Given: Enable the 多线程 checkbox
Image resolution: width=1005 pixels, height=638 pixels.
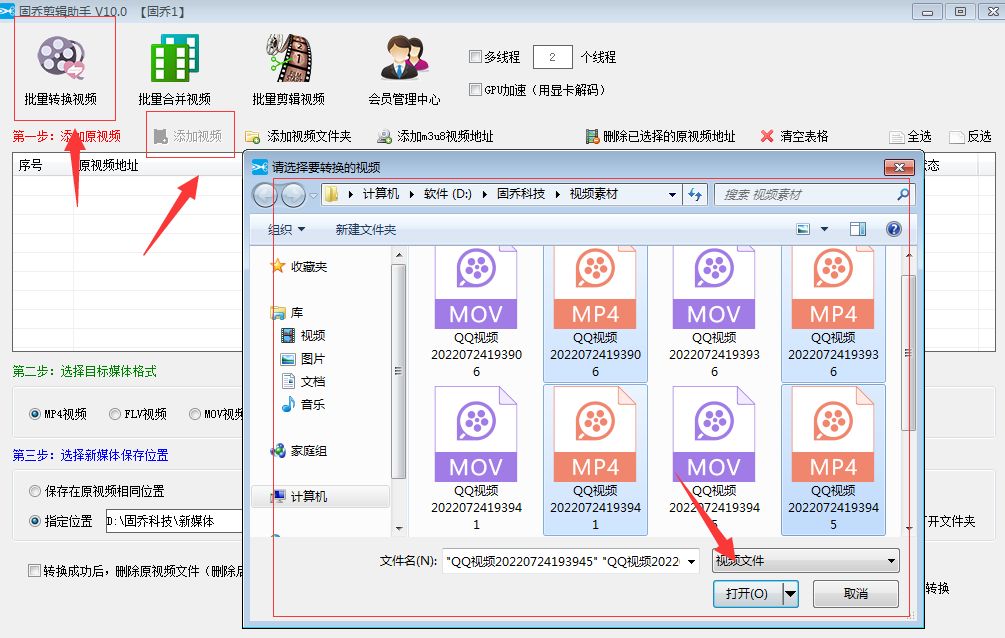Looking at the screenshot, I should 476,56.
